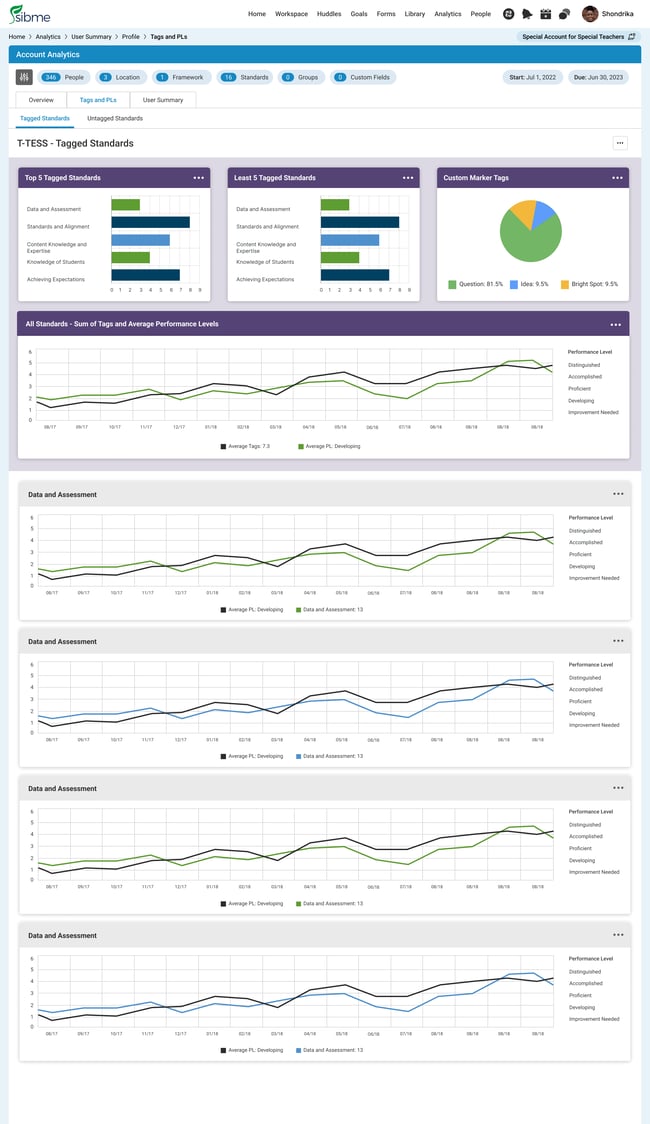This screenshot has height=1124, width=650.
Task: Open Top 5 Tagged Standards options menu
Action: coord(199,178)
